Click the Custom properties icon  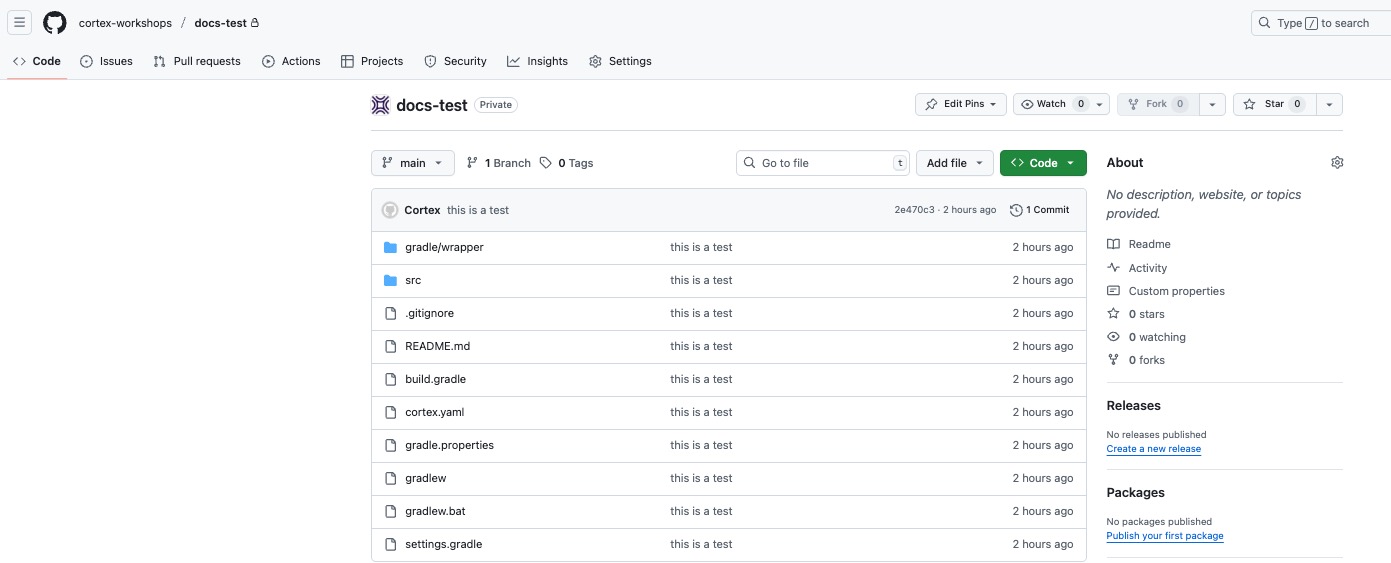click(1114, 291)
